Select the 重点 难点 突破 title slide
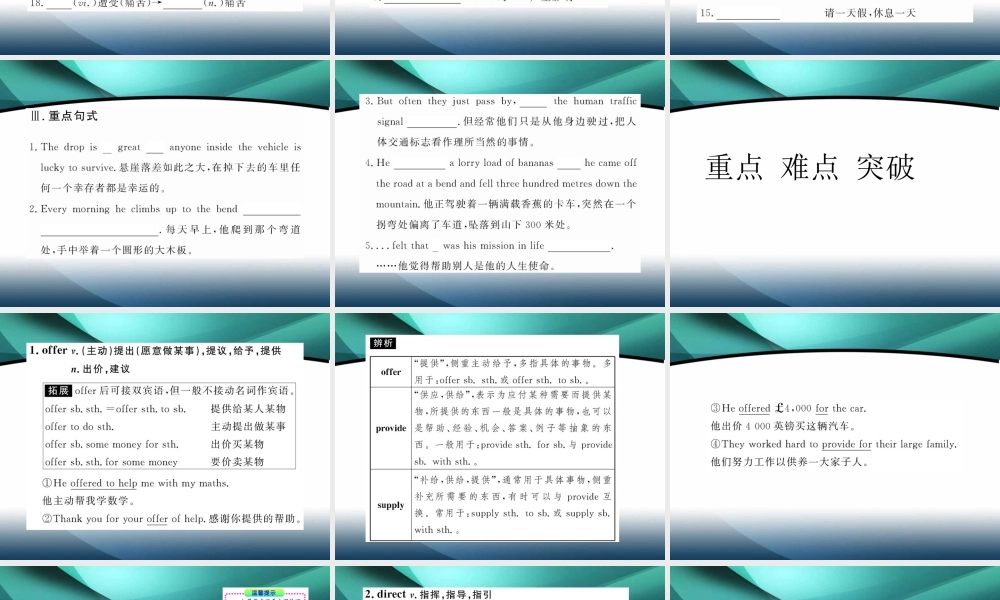The width and height of the screenshot is (1000, 600). [835, 183]
